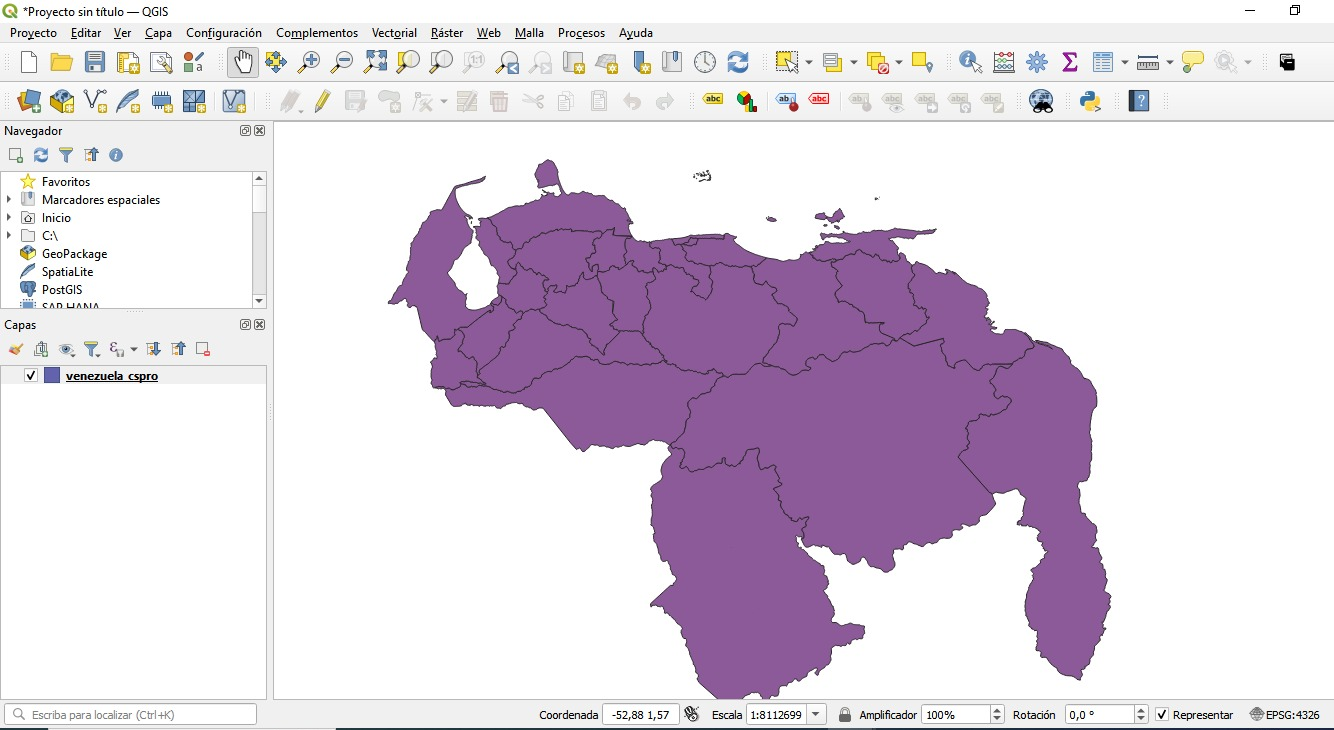This screenshot has width=1334, height=730.
Task: Open the Complementos menu
Action: click(317, 33)
